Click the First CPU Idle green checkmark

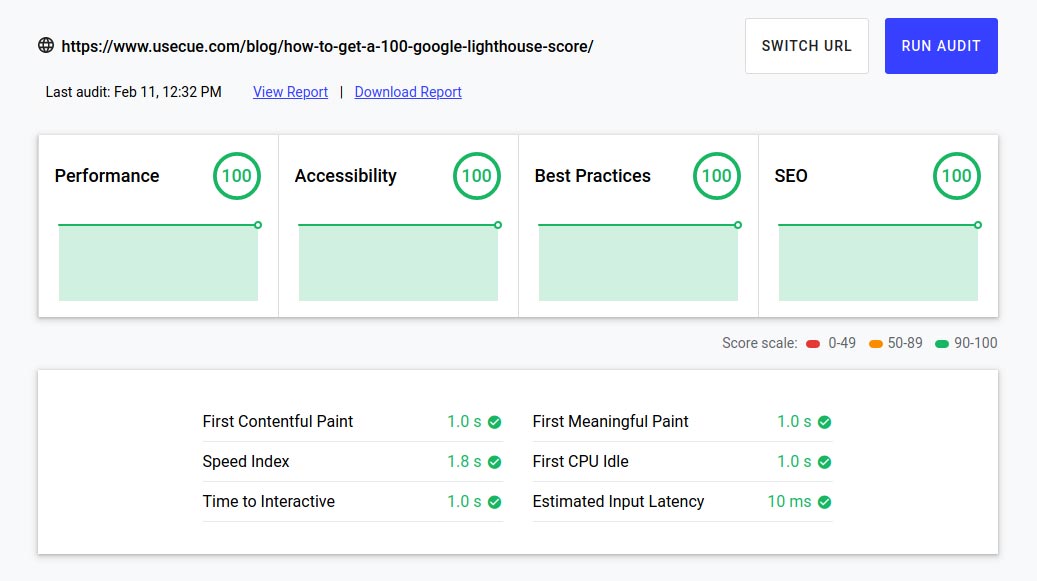825,462
